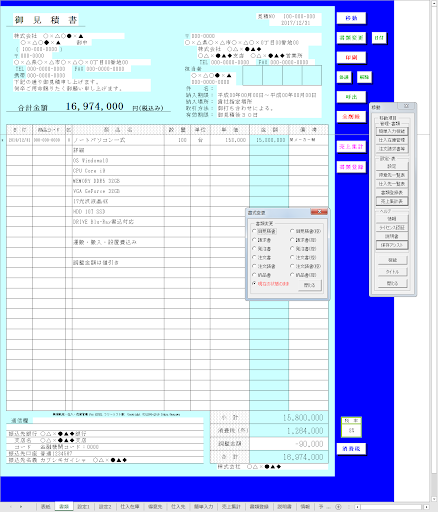Viewport: 438px width, 512px height.
Task: Close the 移動 panel with its X
Action: [x=406, y=106]
